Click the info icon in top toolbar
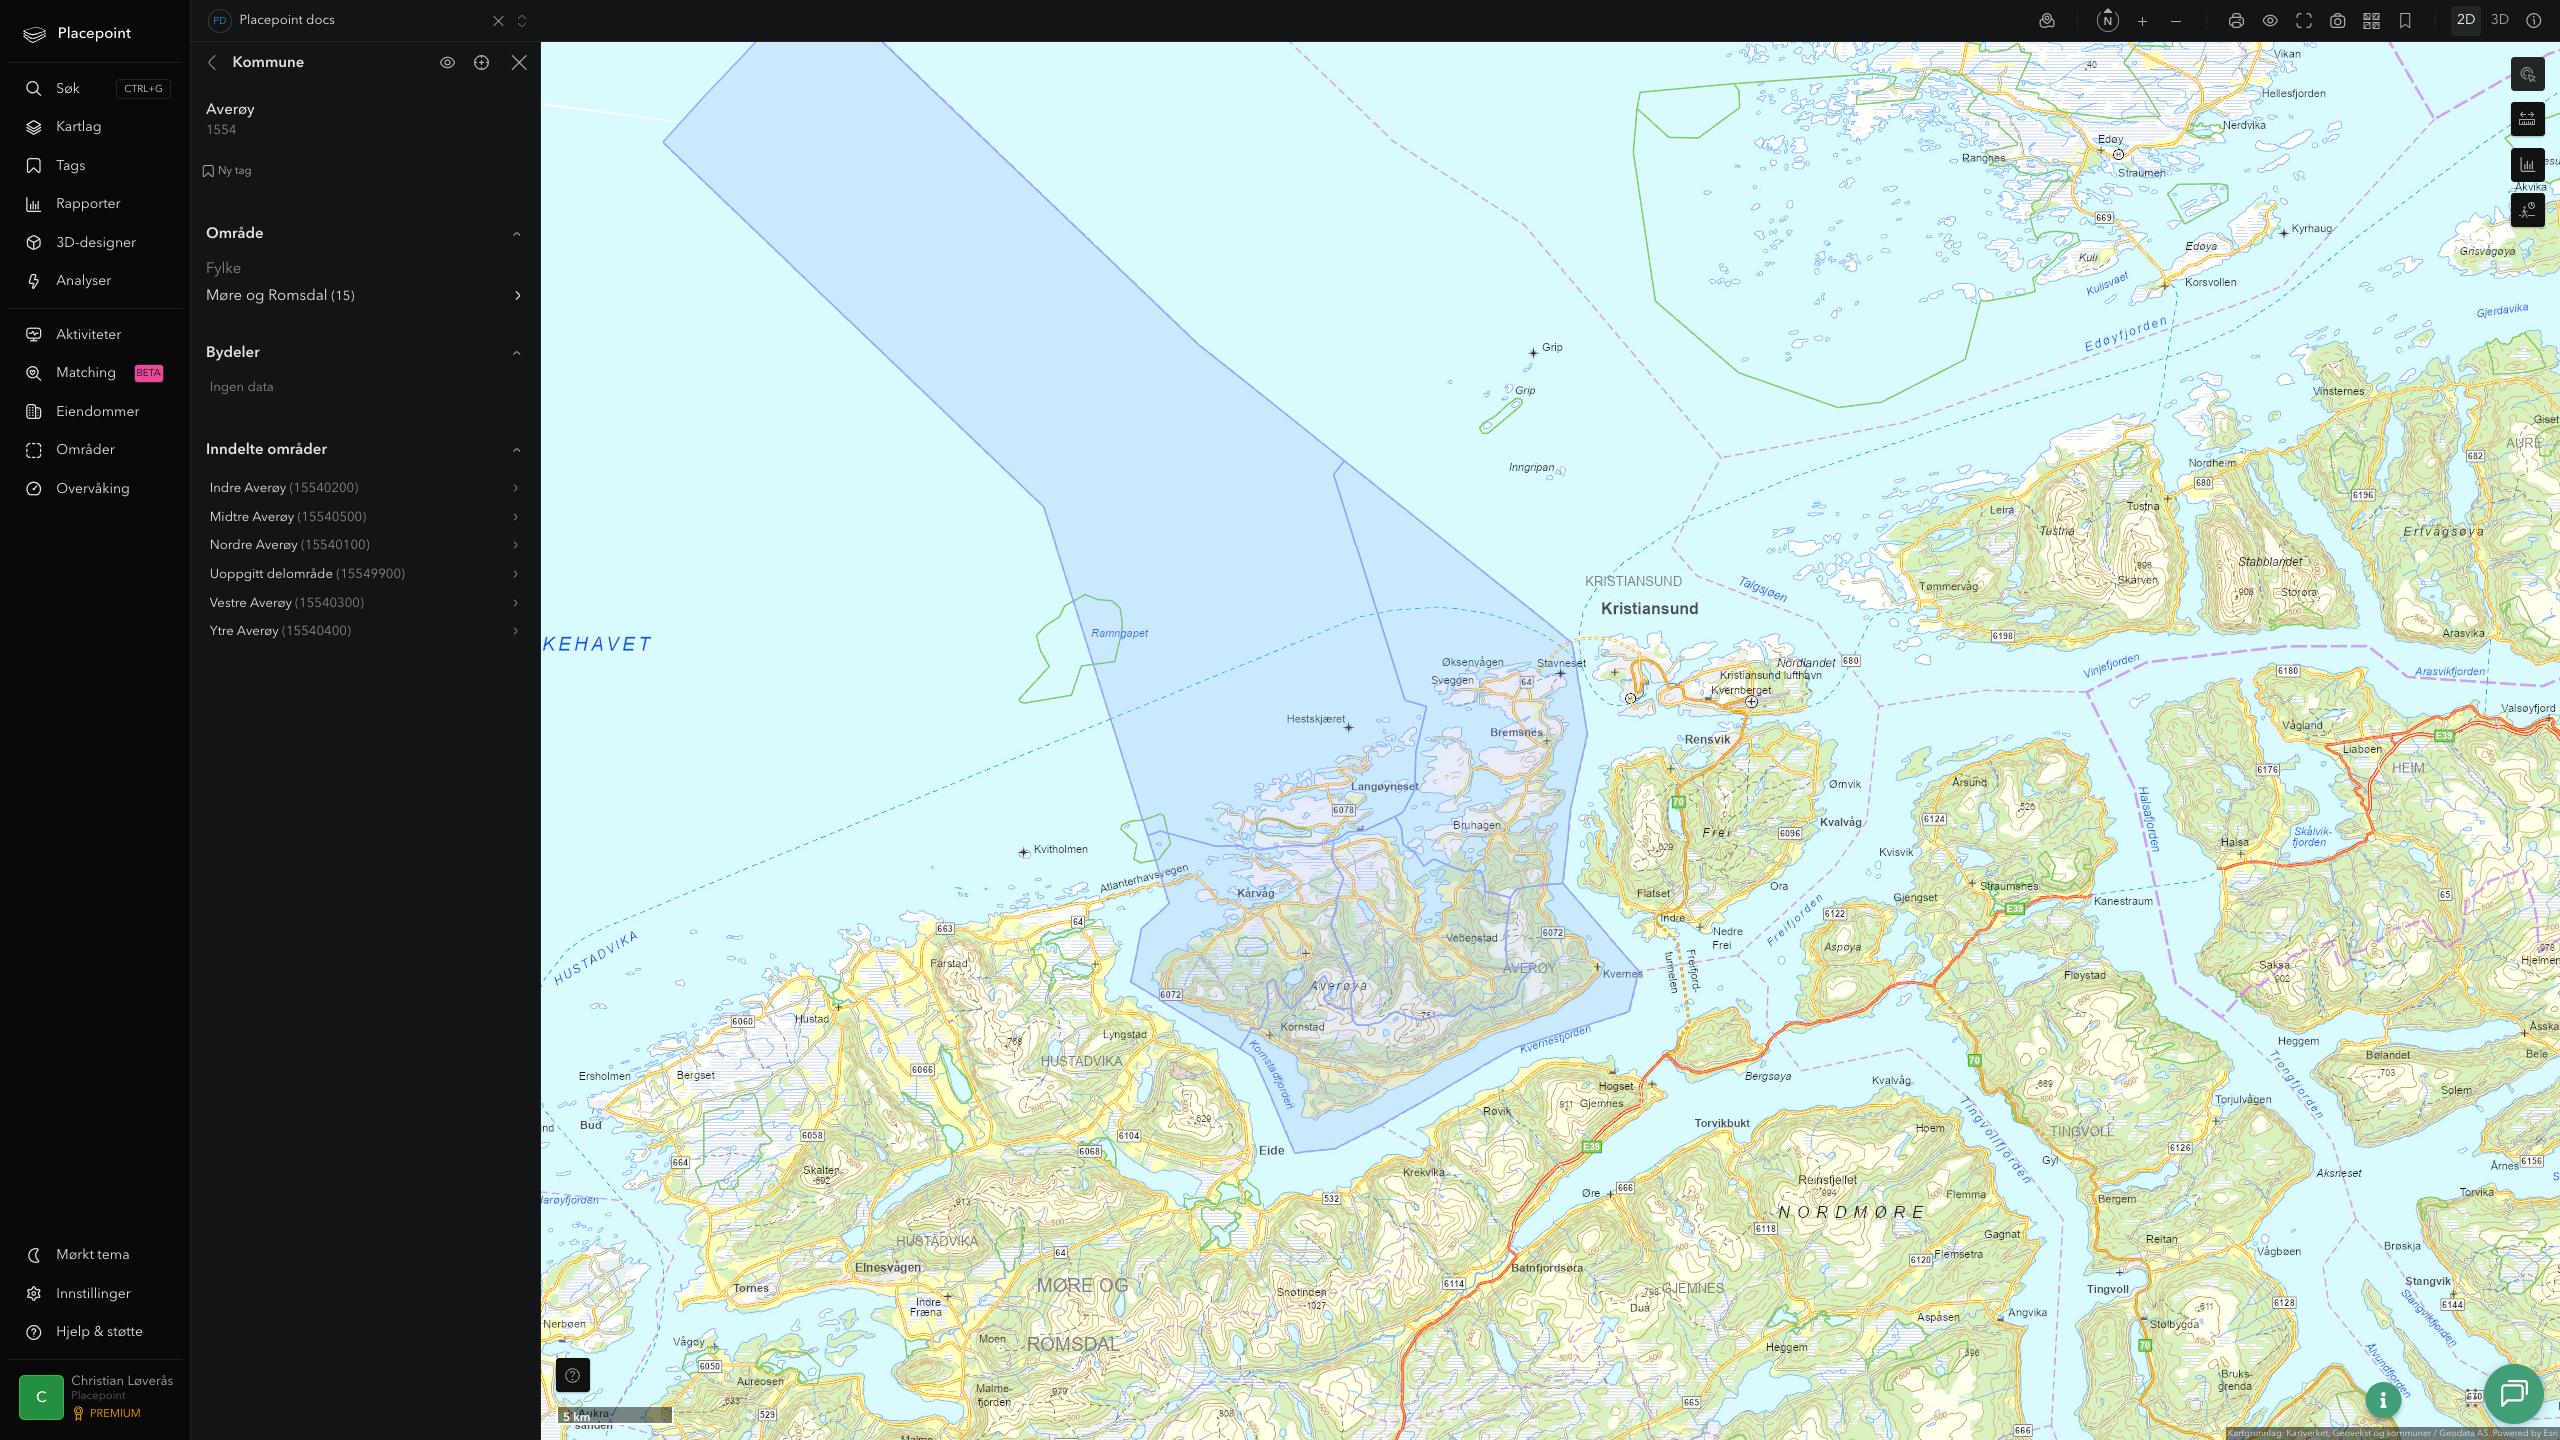The height and width of the screenshot is (1440, 2560). click(2534, 20)
